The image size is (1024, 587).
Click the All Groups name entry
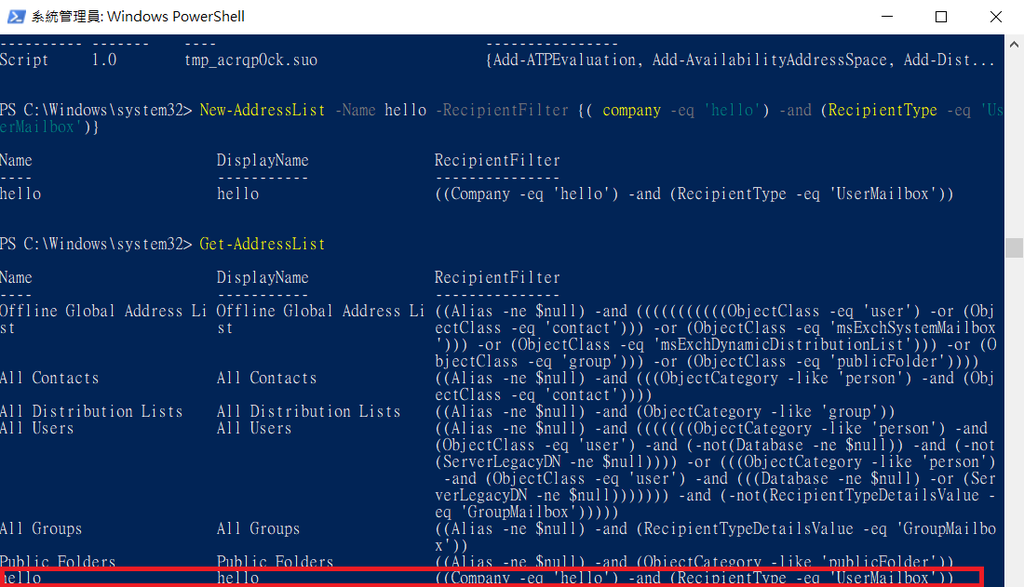tap(41, 528)
